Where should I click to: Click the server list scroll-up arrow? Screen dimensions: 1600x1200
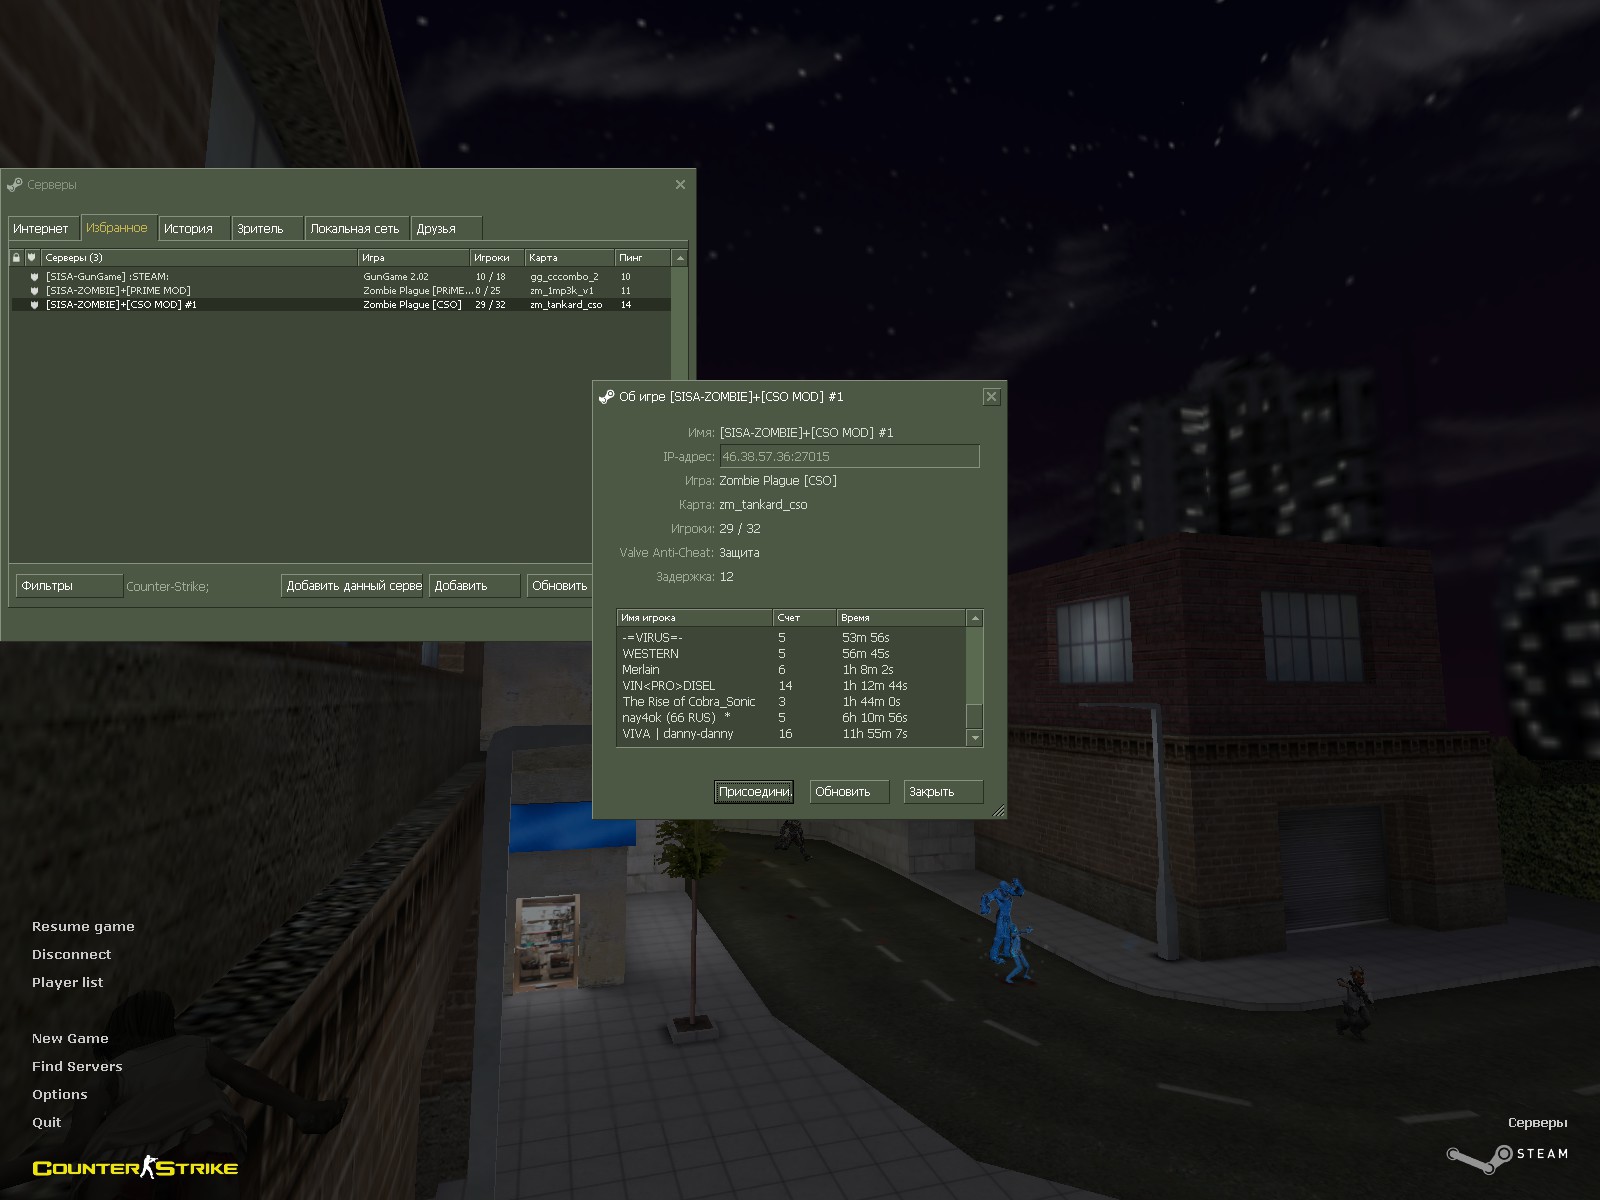tap(680, 258)
